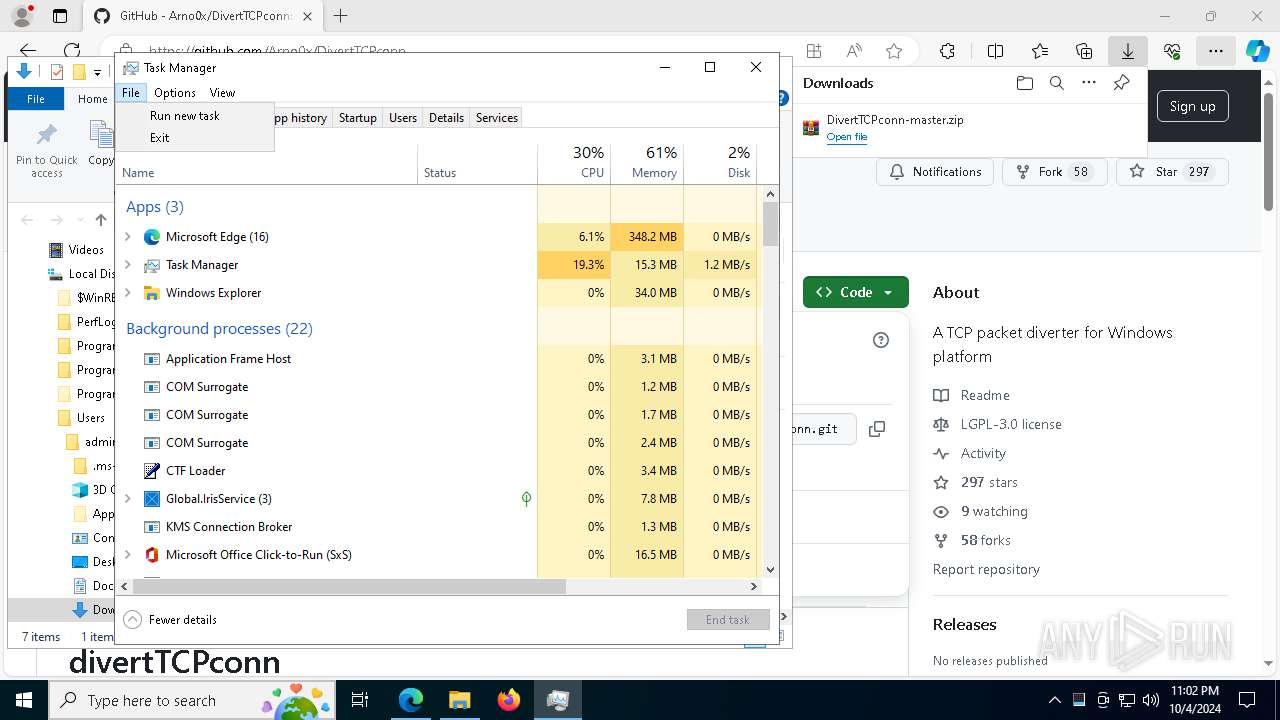Click the Global.IrisService process icon
The width and height of the screenshot is (1280, 720).
pos(152,499)
